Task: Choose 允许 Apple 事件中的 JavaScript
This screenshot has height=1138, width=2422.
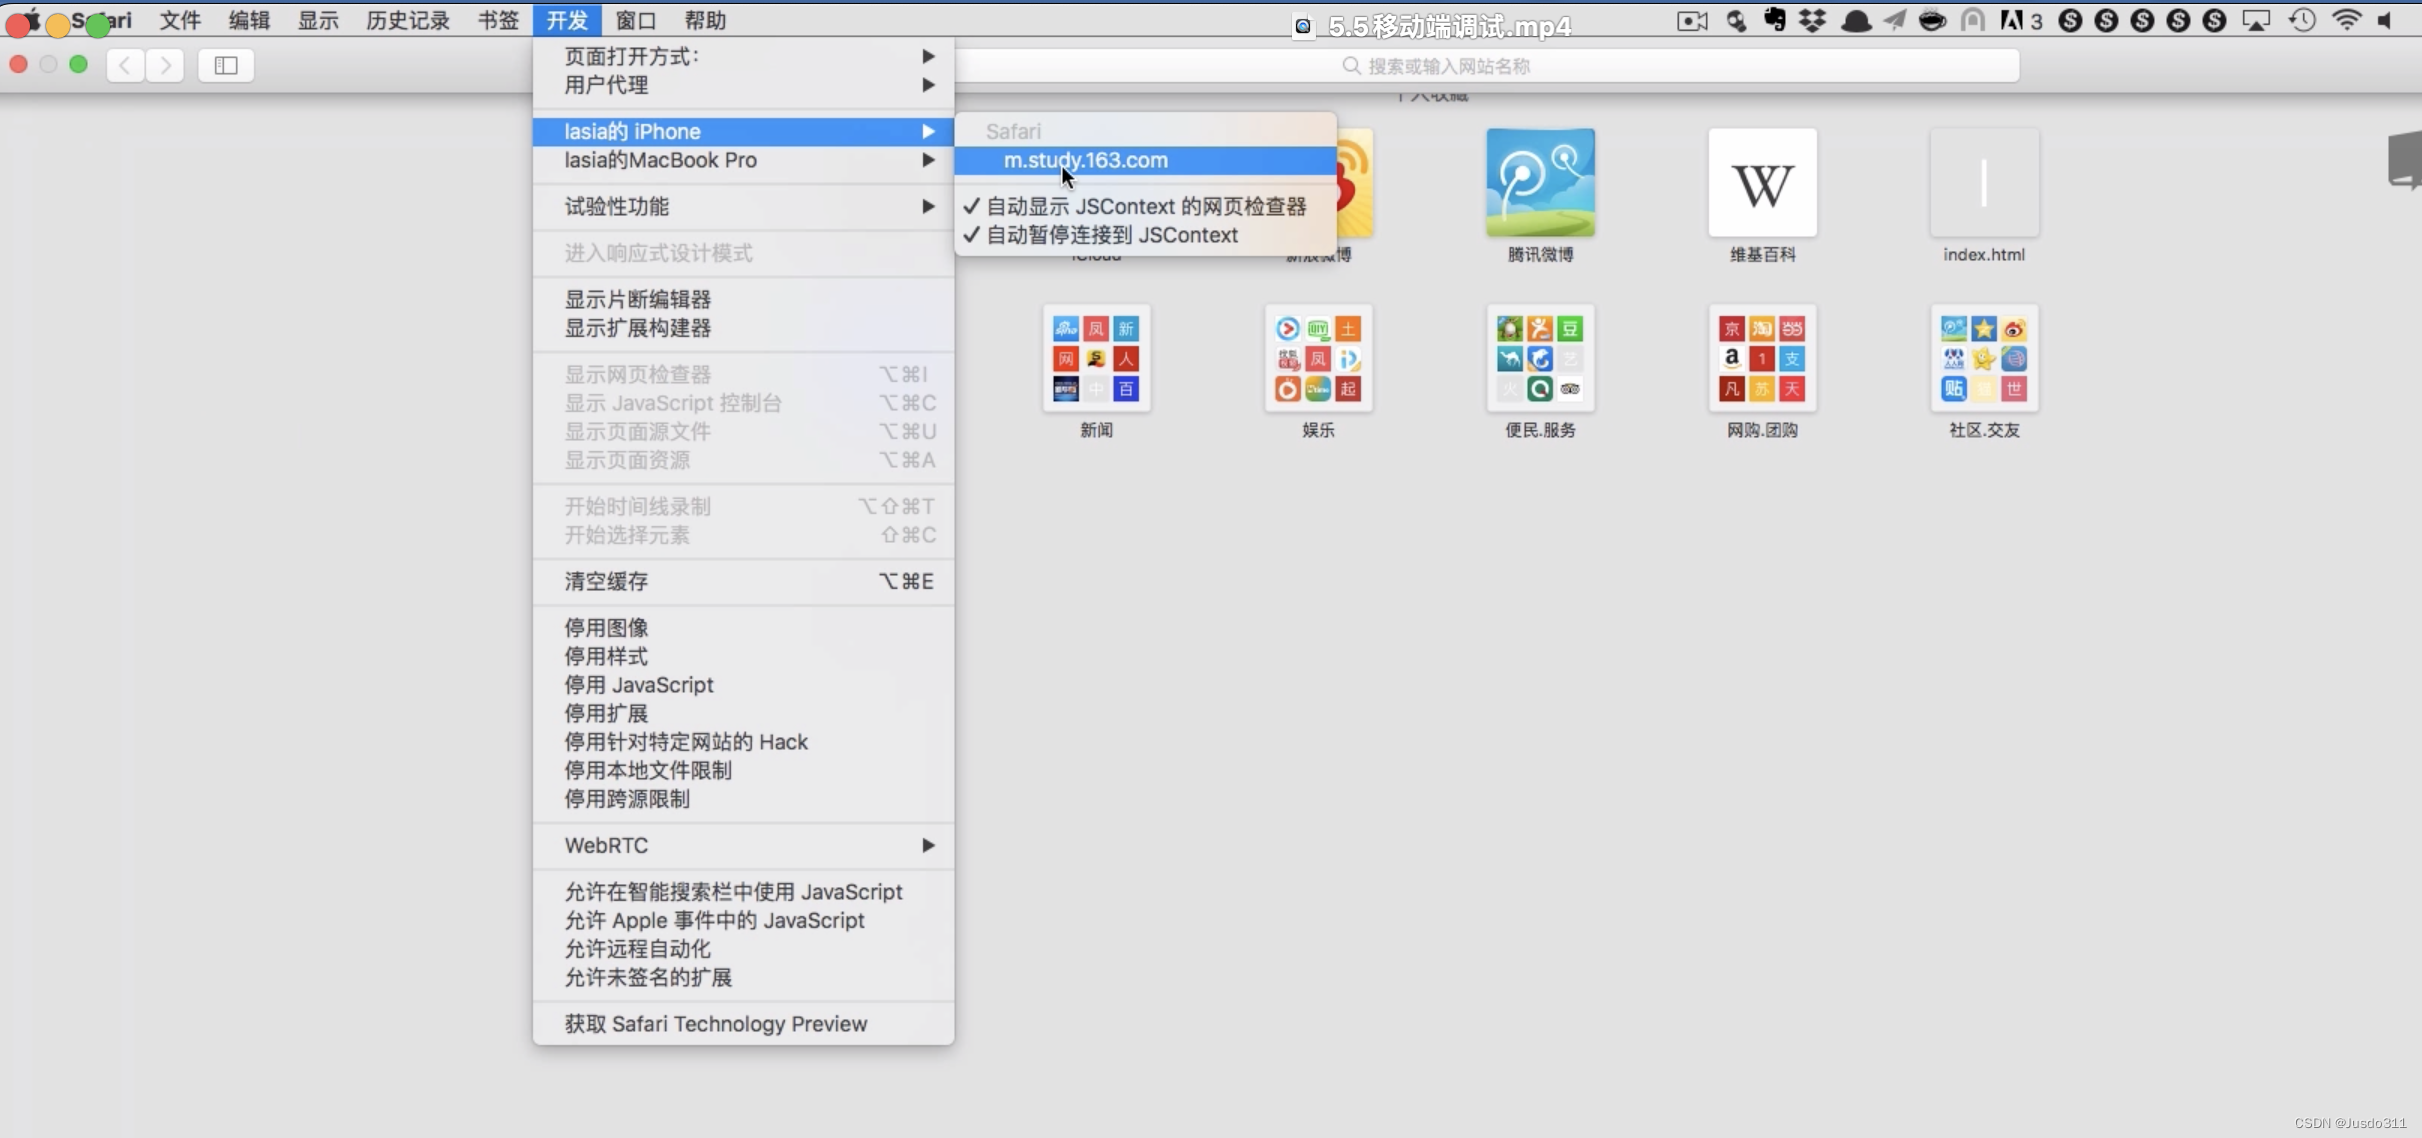Action: (x=743, y=920)
